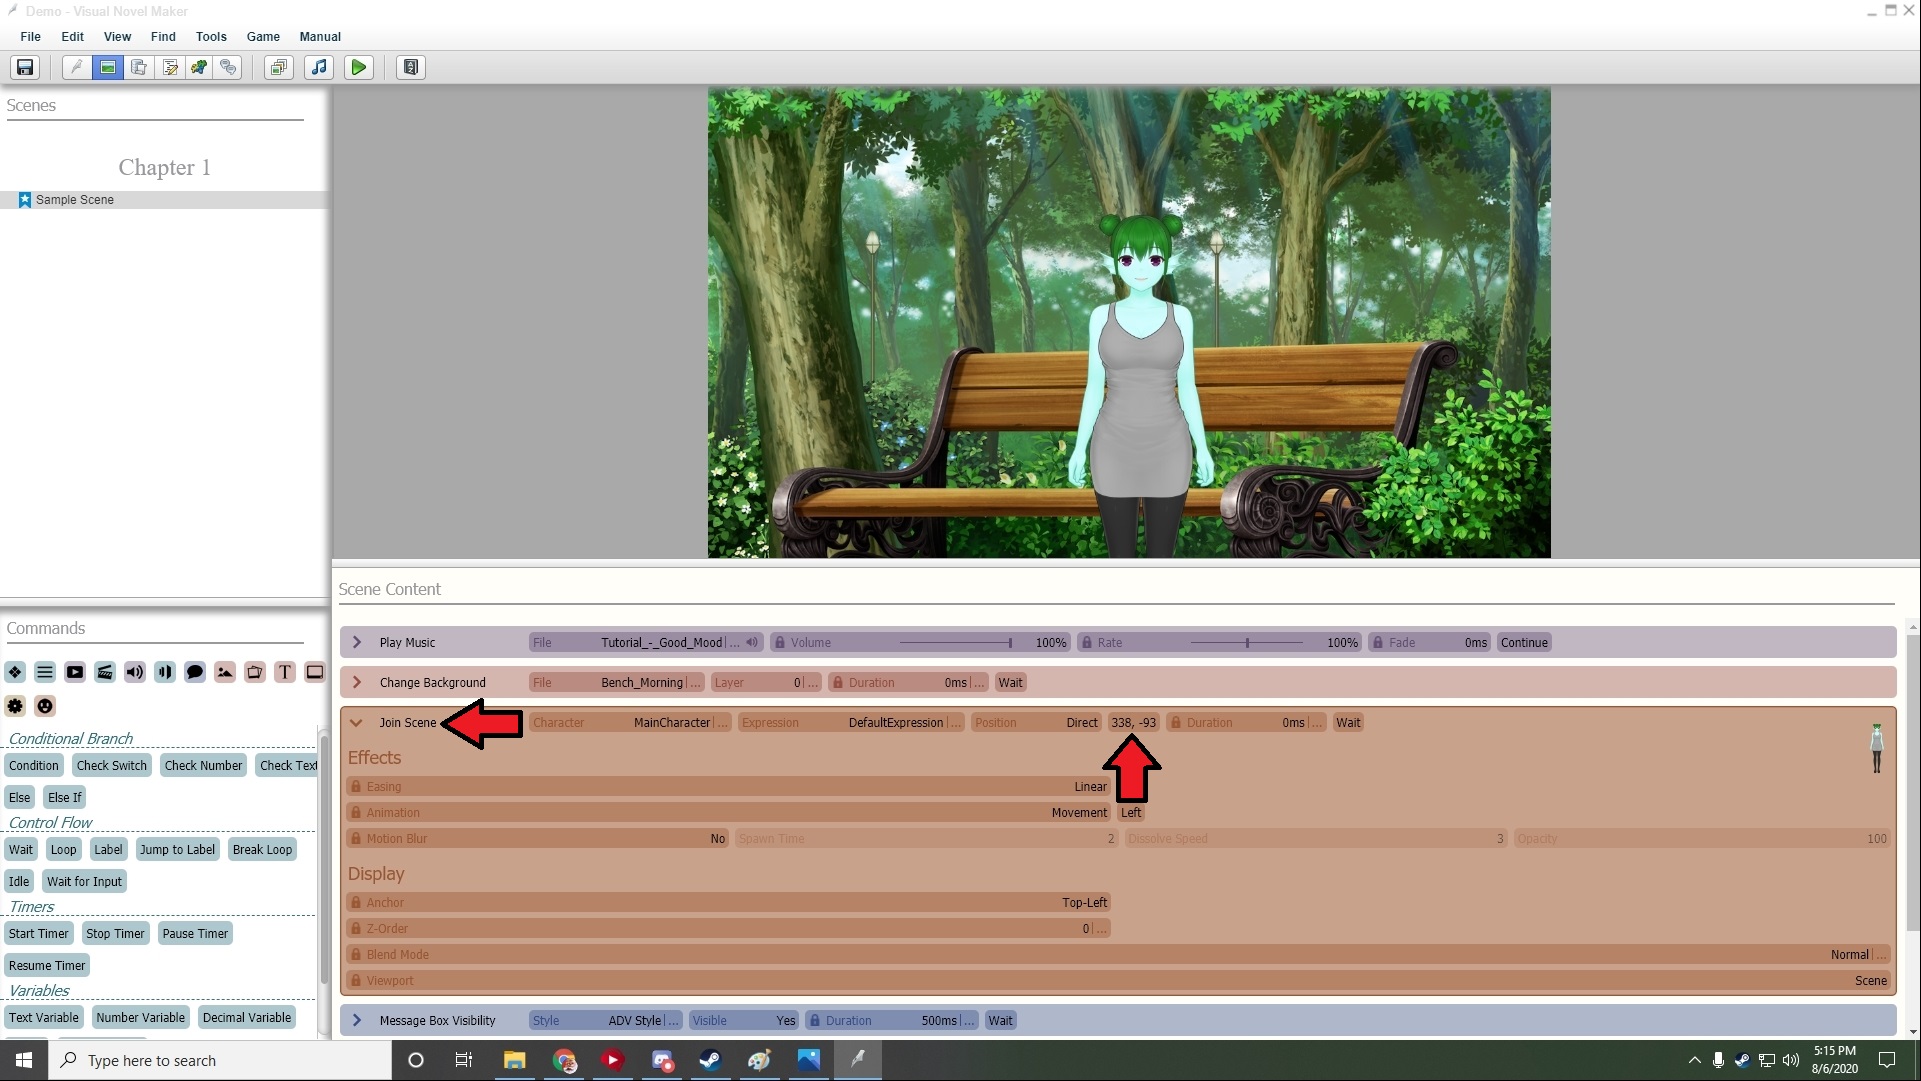Toggle the lock icon on Motion Blur
Viewport: 1921px width, 1081px height.
[356, 839]
